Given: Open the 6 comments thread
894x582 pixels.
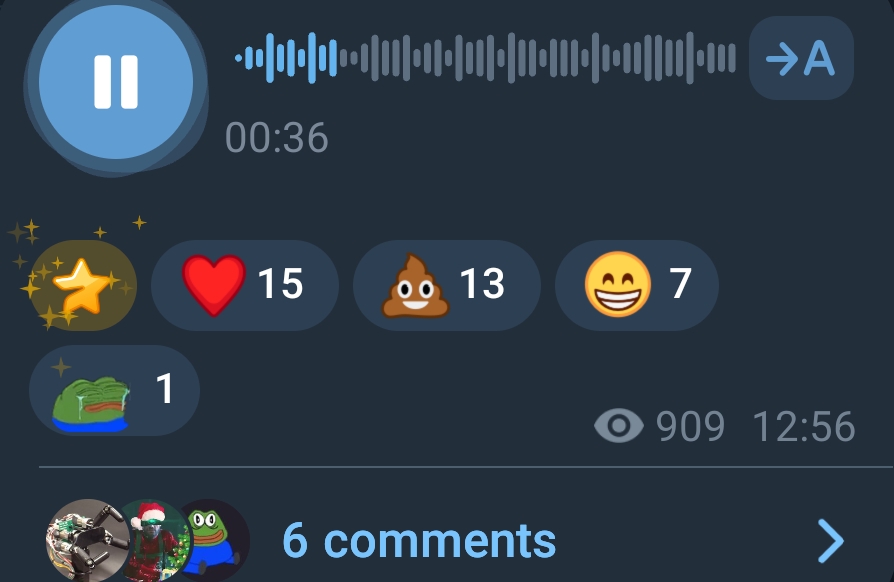Looking at the screenshot, I should tap(419, 540).
